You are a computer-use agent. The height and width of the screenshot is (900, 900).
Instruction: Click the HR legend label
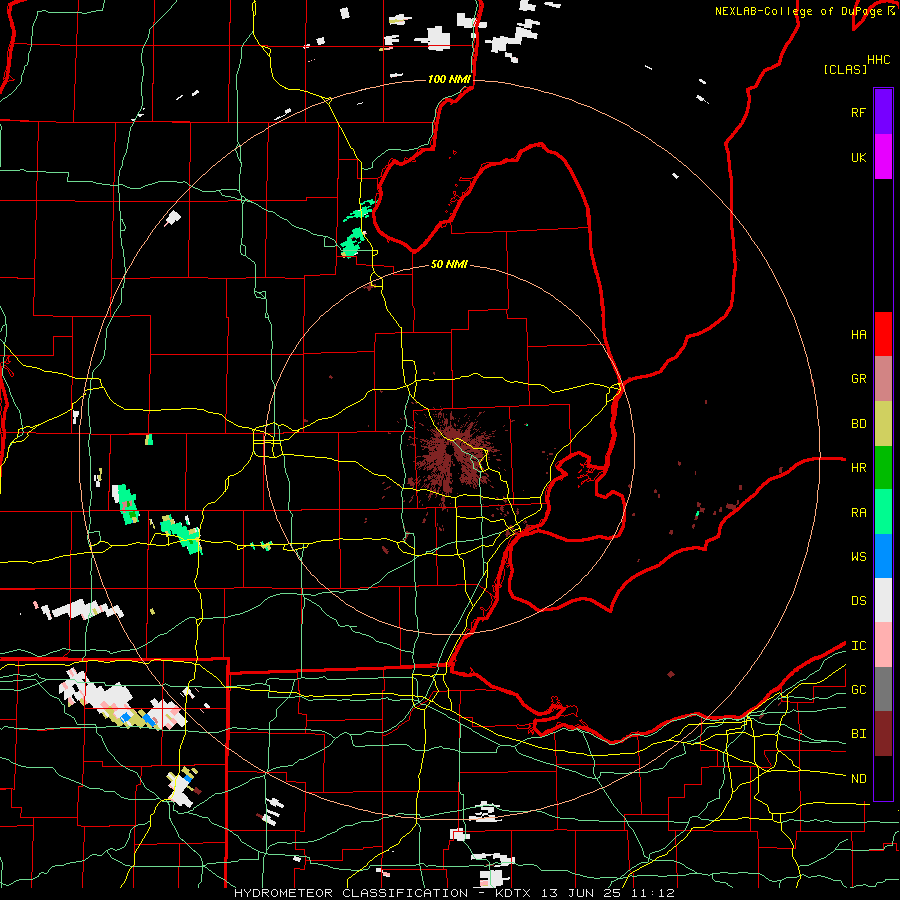(858, 468)
